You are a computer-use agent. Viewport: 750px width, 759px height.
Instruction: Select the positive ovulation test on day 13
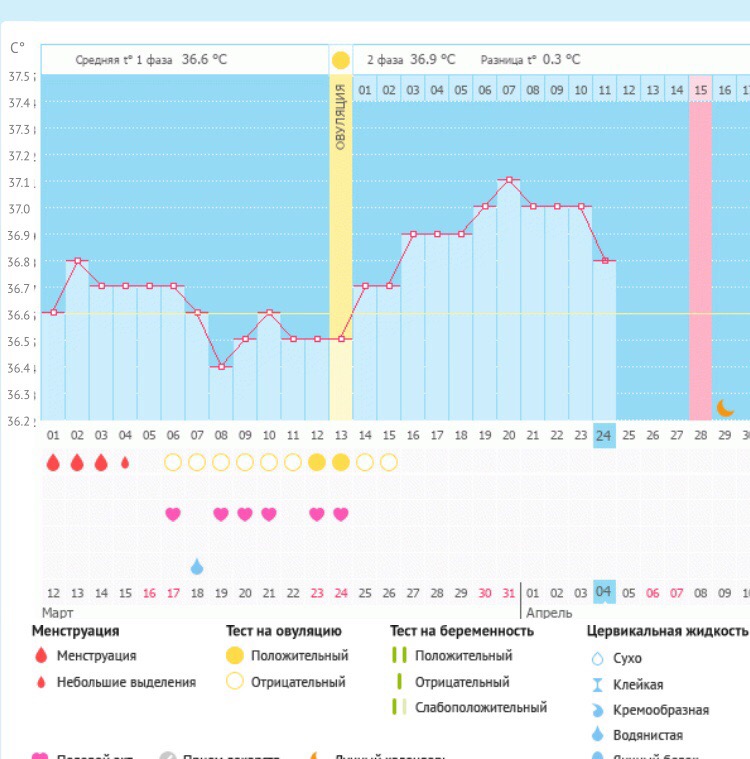click(341, 462)
